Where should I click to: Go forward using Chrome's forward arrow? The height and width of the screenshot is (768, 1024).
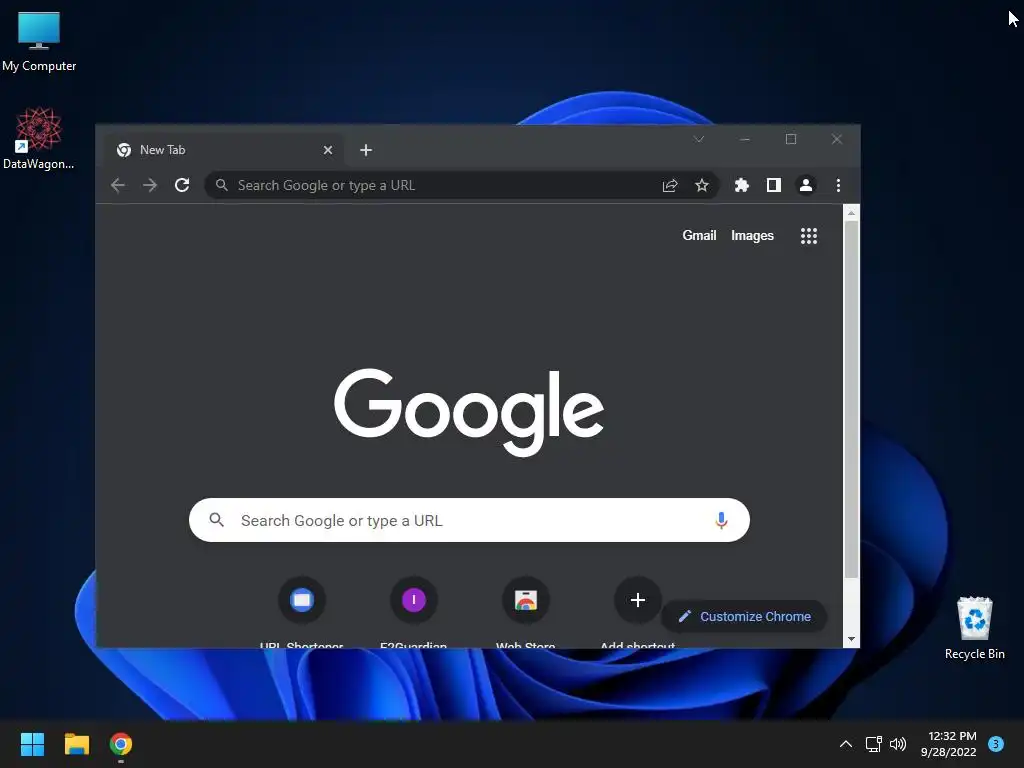(150, 185)
